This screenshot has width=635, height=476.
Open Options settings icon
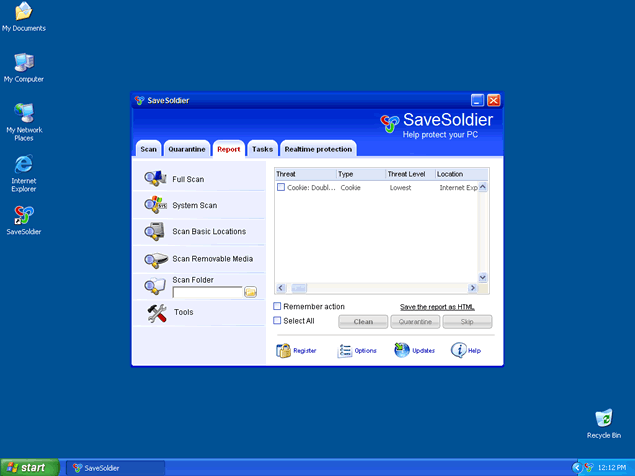pos(345,351)
